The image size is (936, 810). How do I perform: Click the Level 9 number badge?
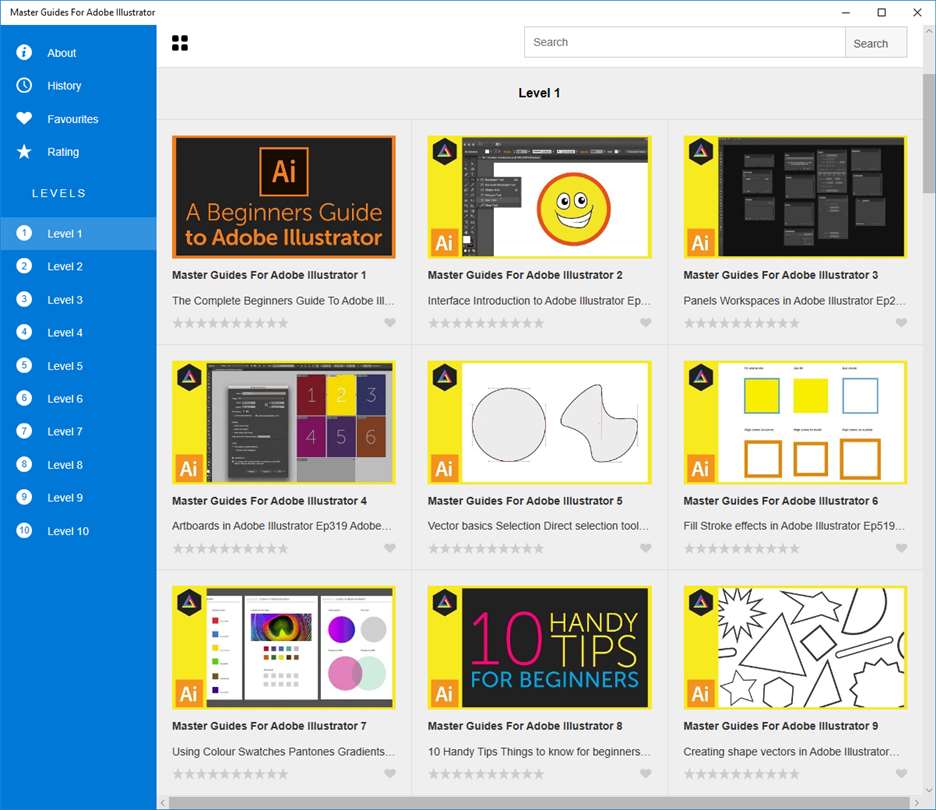(x=24, y=497)
